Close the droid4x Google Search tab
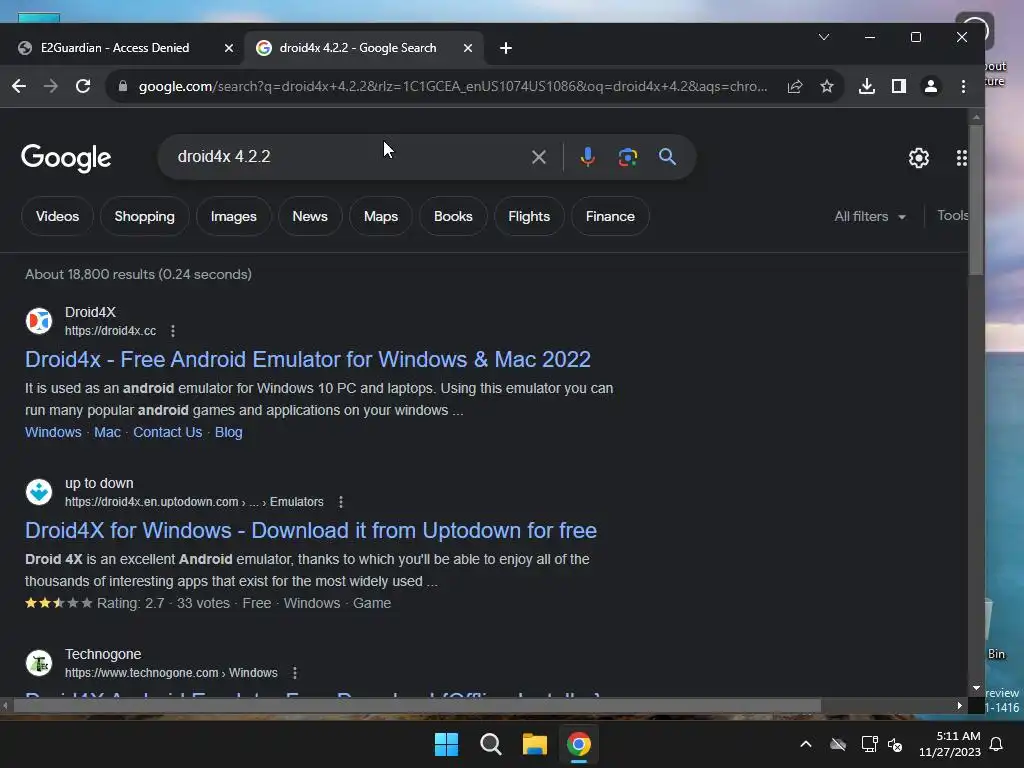 468,48
